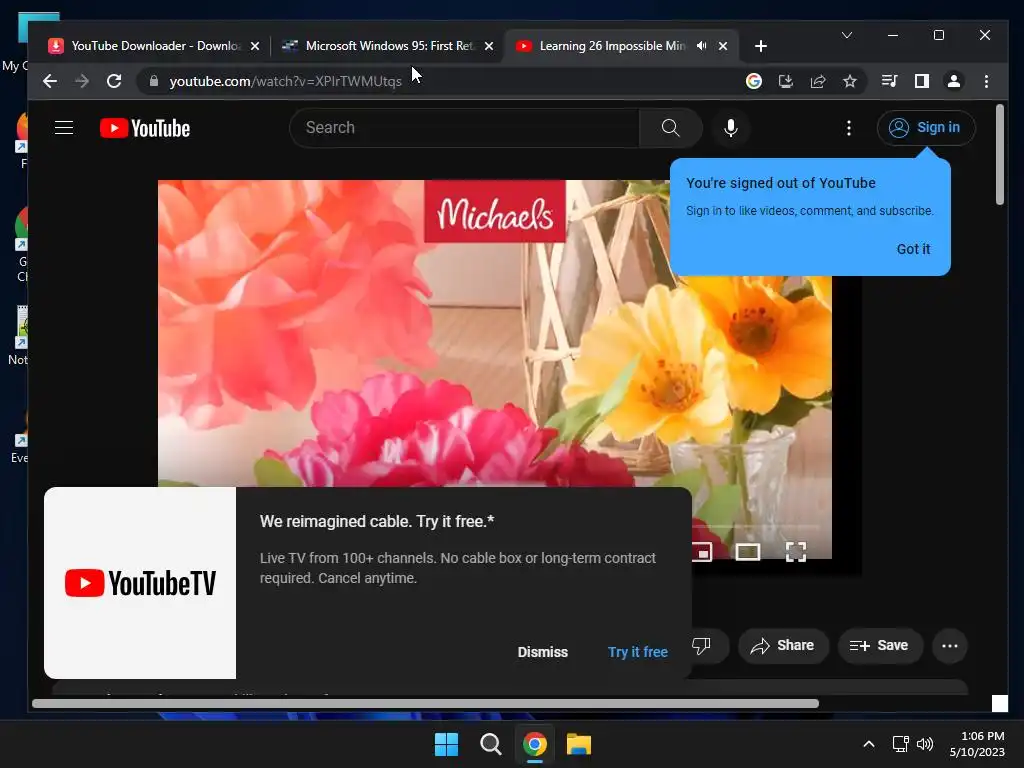Click the magnifier search button on YouTube

671,127
